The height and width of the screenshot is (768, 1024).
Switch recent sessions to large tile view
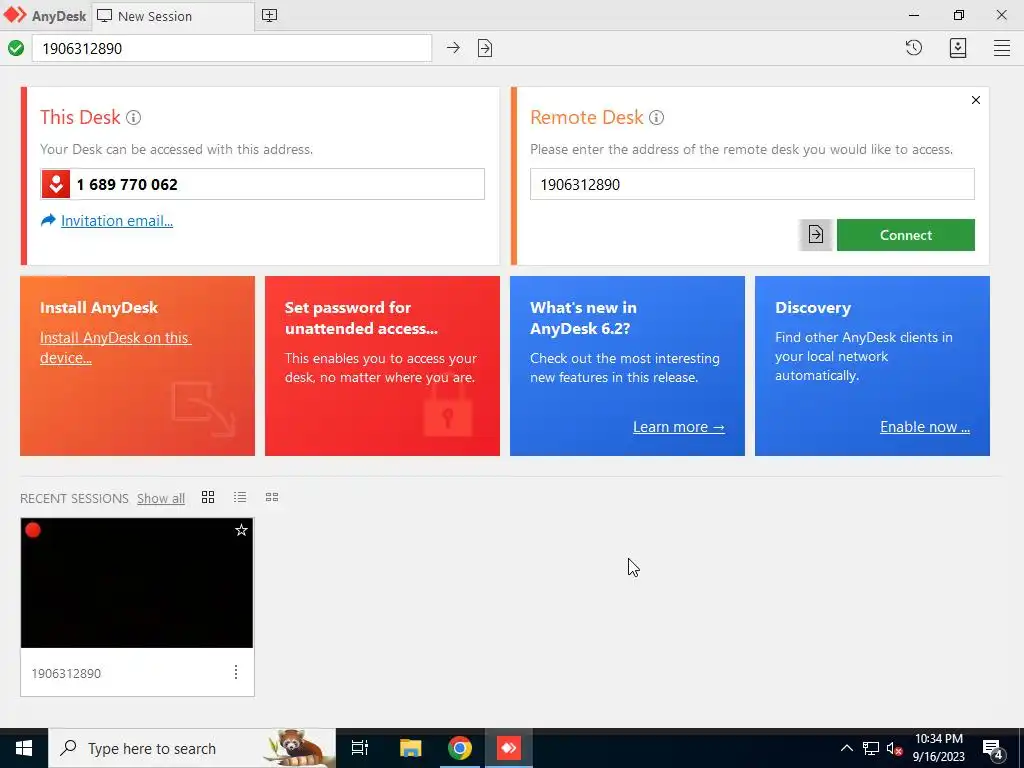pos(208,498)
